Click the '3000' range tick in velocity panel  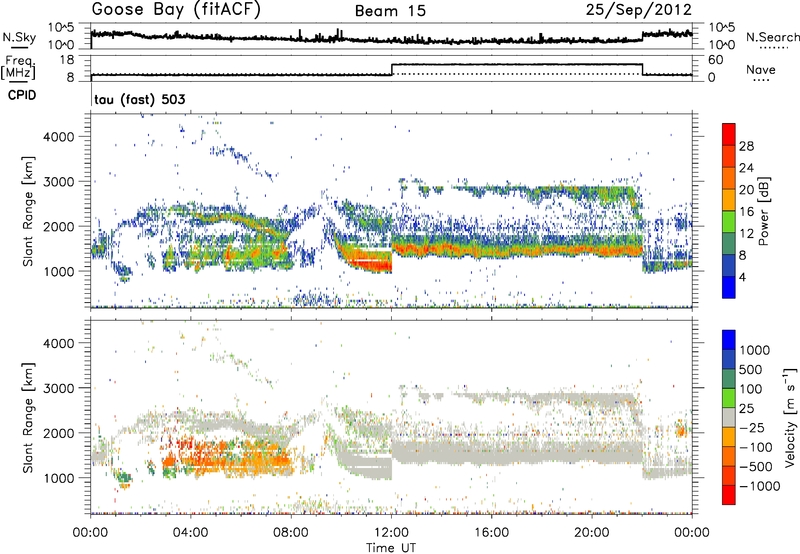click(59, 388)
